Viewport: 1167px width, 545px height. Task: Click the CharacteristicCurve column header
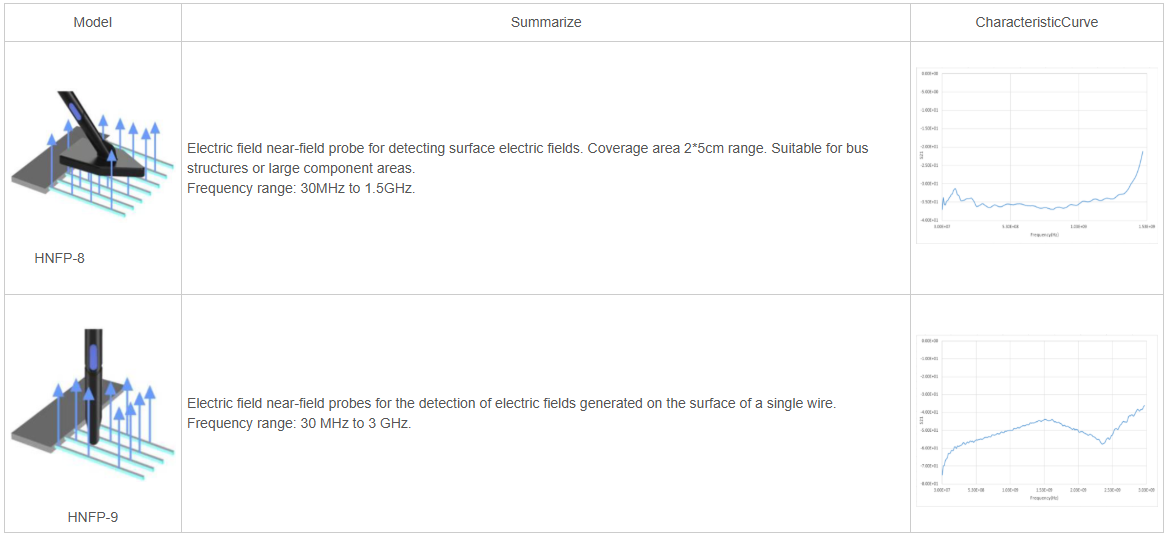pyautogui.click(x=1036, y=22)
